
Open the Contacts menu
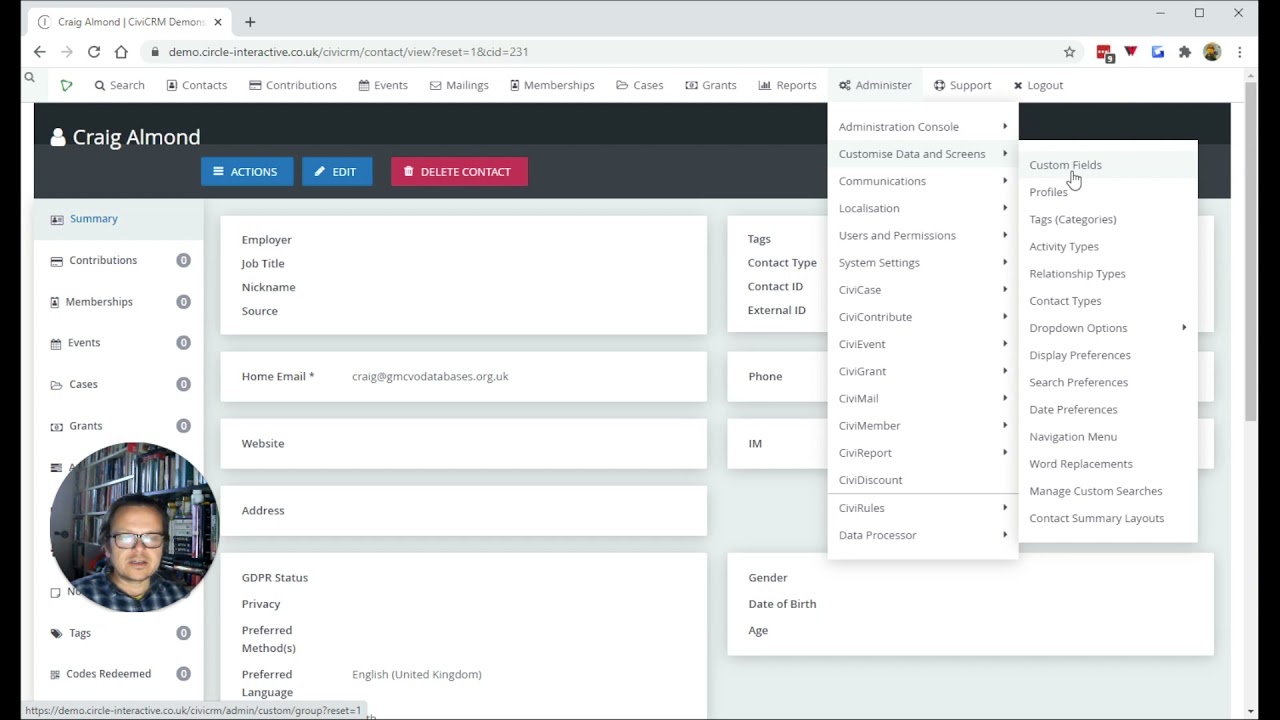click(196, 85)
